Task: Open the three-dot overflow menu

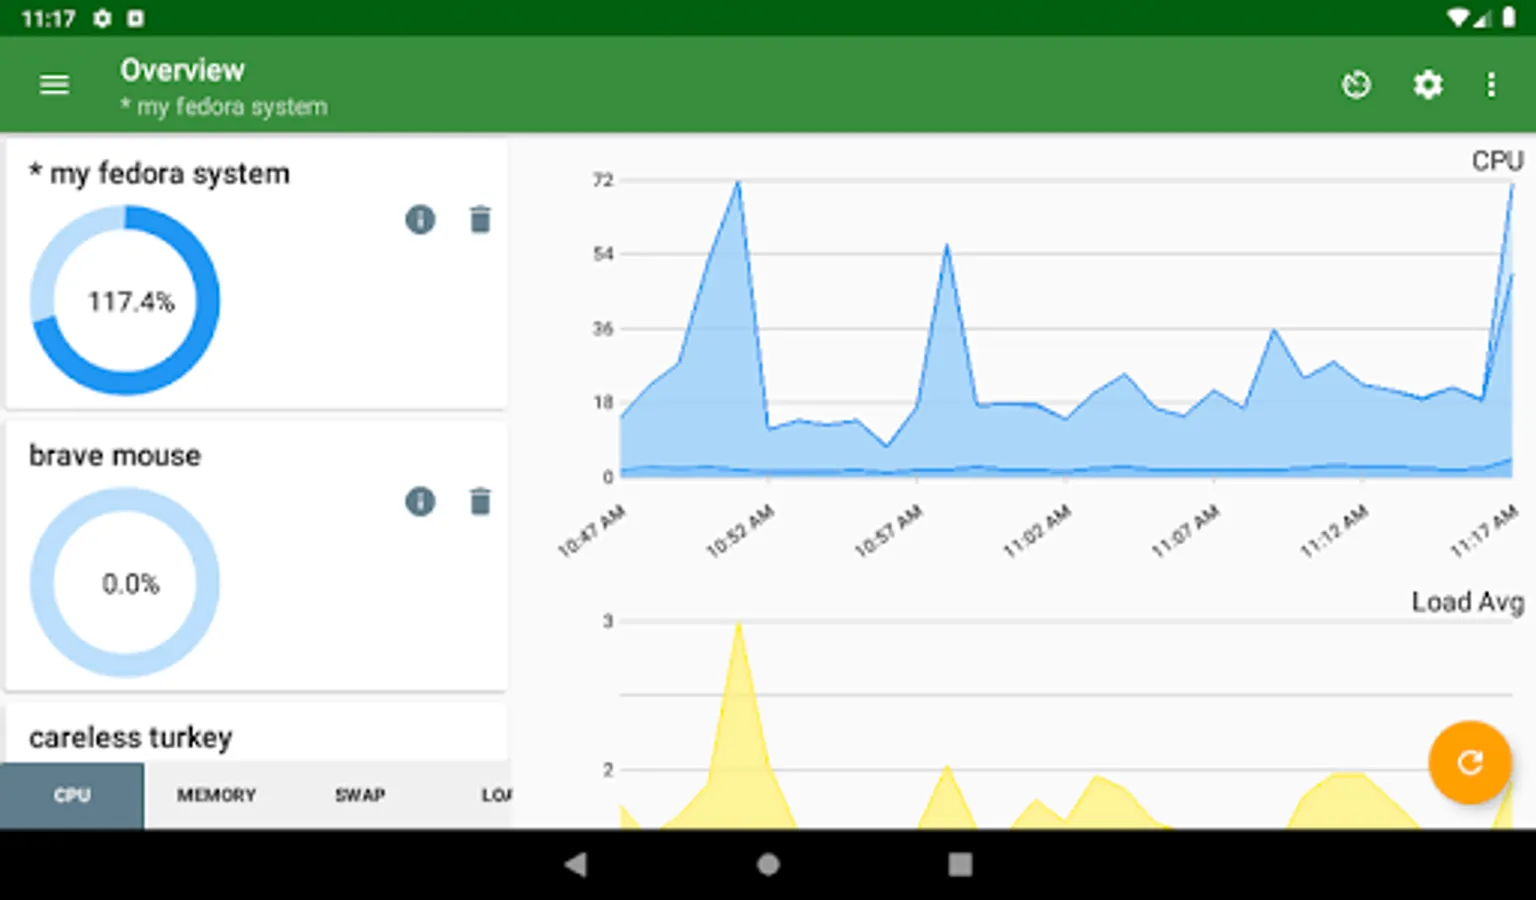Action: [x=1491, y=85]
